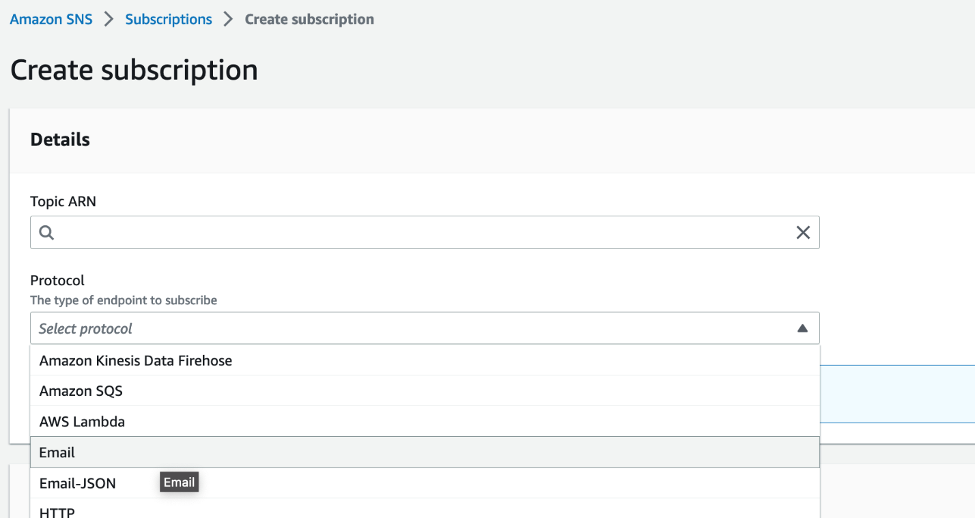Click 'The type of endpoint to subscribe' description

click(x=123, y=300)
